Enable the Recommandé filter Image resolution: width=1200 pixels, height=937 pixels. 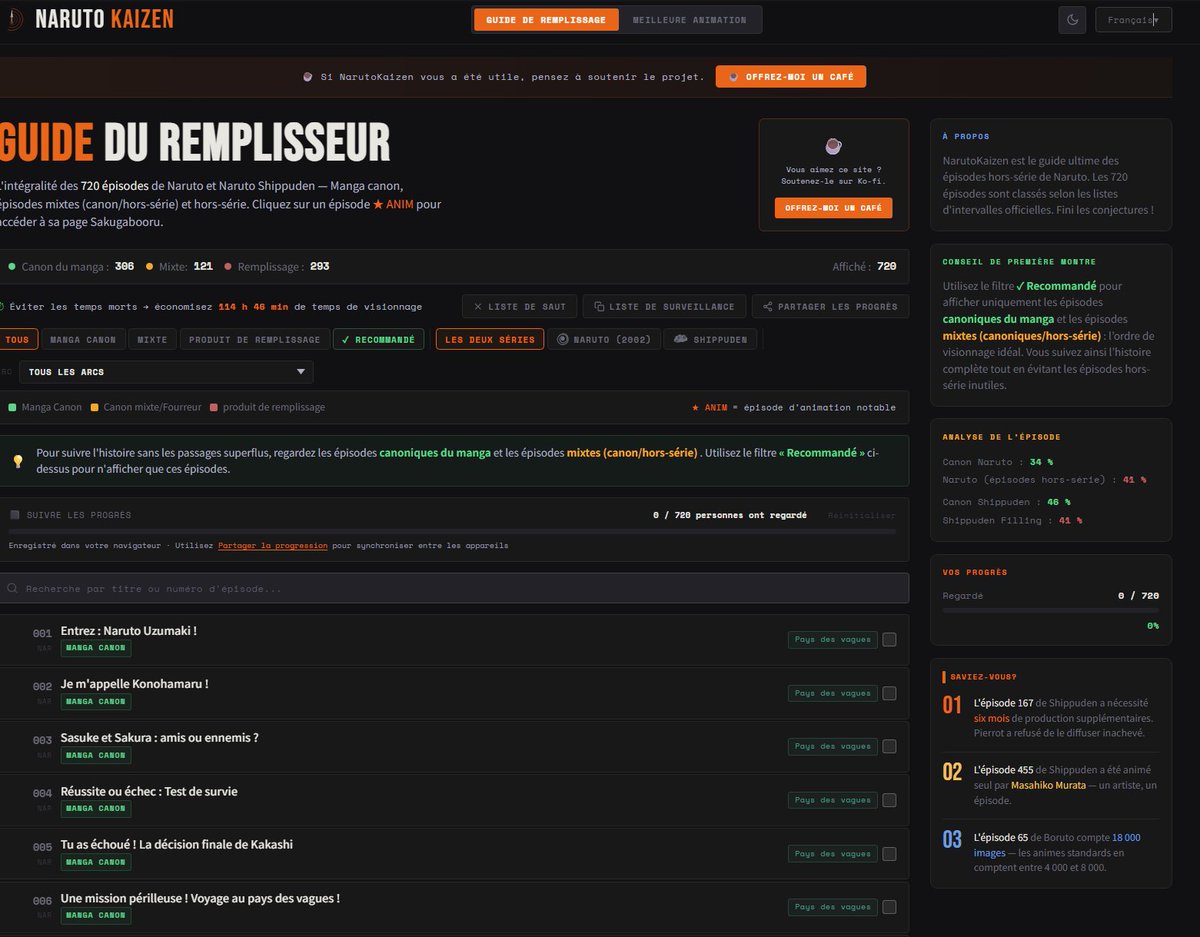click(378, 339)
